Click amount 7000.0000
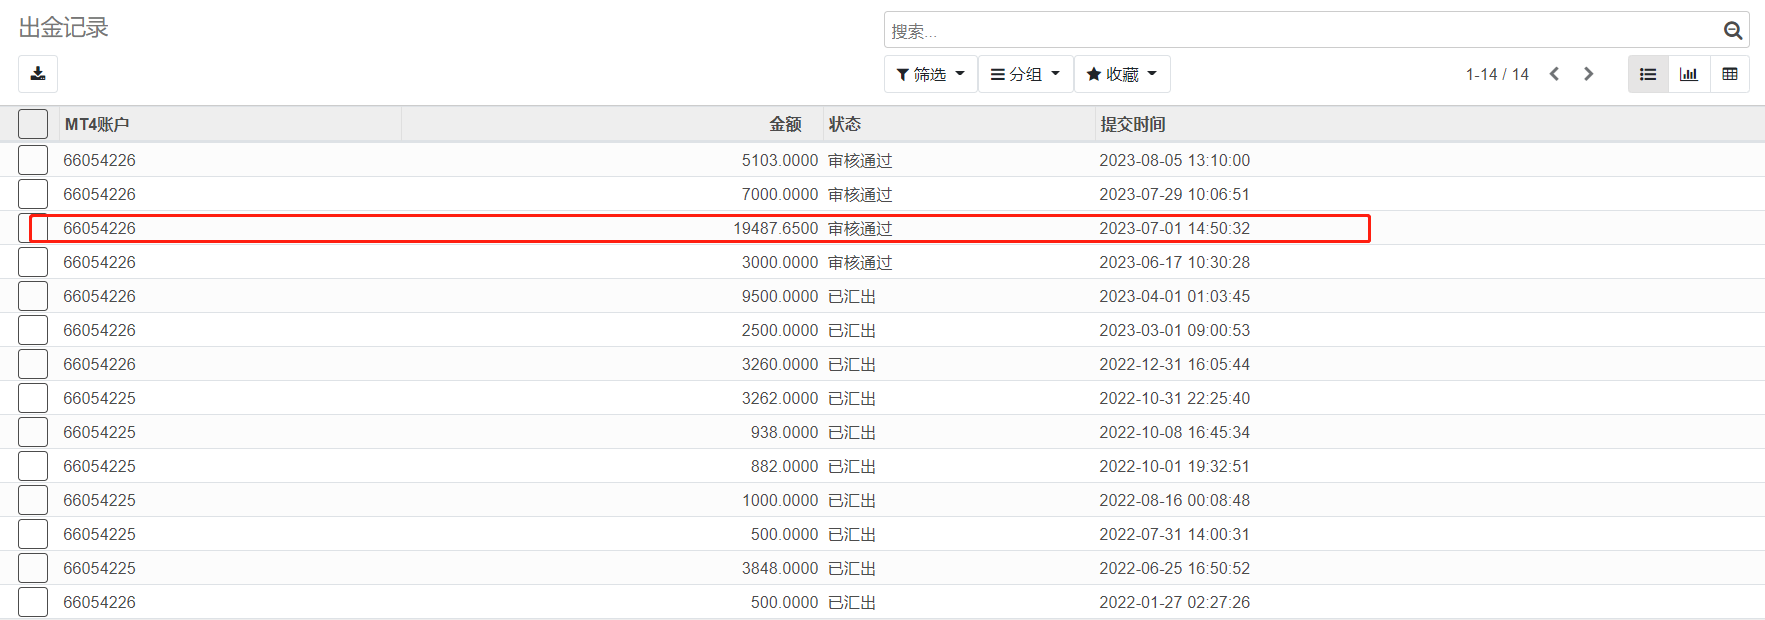The width and height of the screenshot is (1765, 620). point(780,194)
